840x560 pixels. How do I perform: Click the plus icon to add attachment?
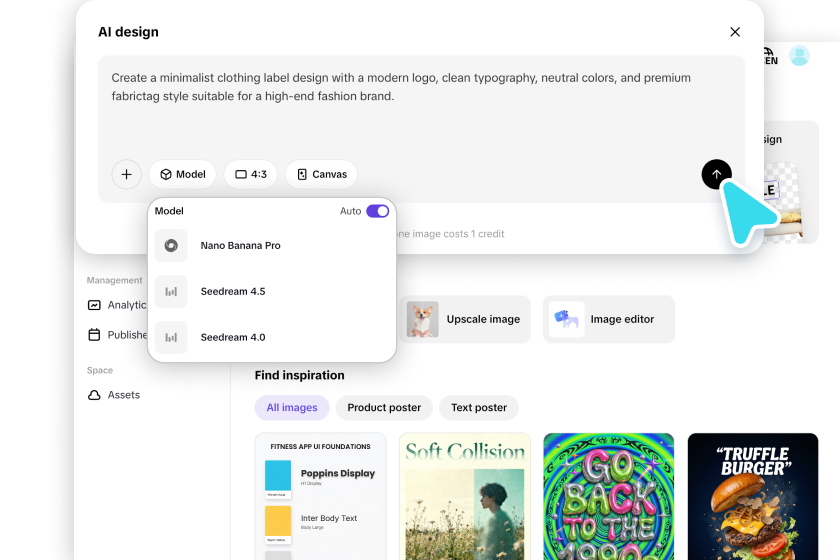click(126, 174)
